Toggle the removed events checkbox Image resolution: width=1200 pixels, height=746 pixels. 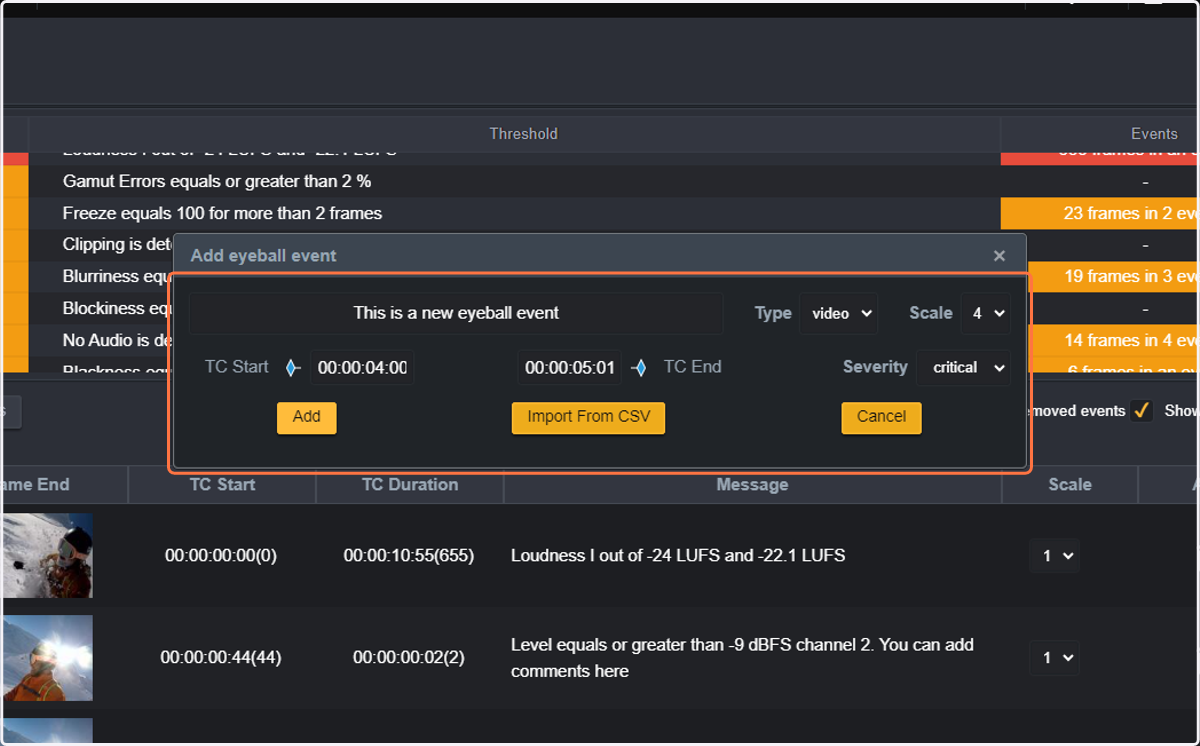point(1141,410)
